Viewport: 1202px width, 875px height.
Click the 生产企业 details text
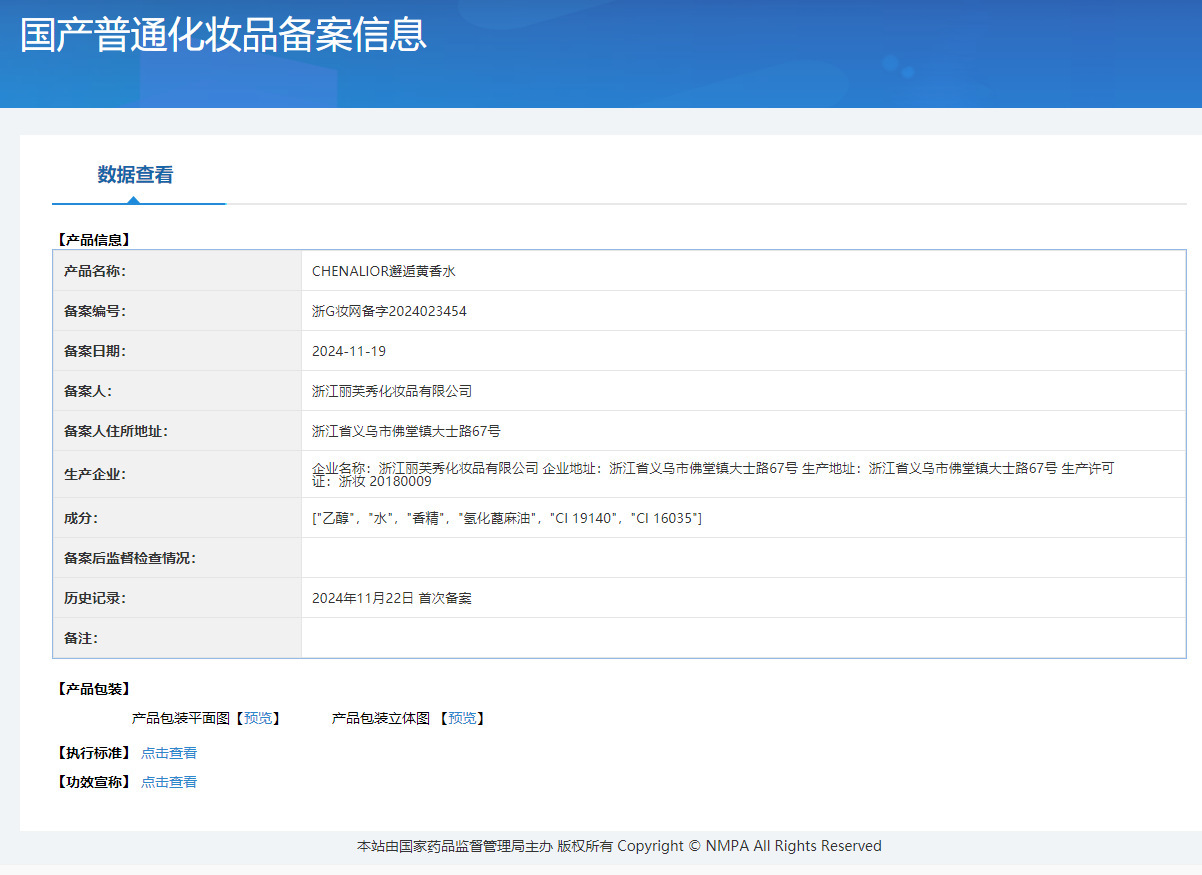coord(712,474)
